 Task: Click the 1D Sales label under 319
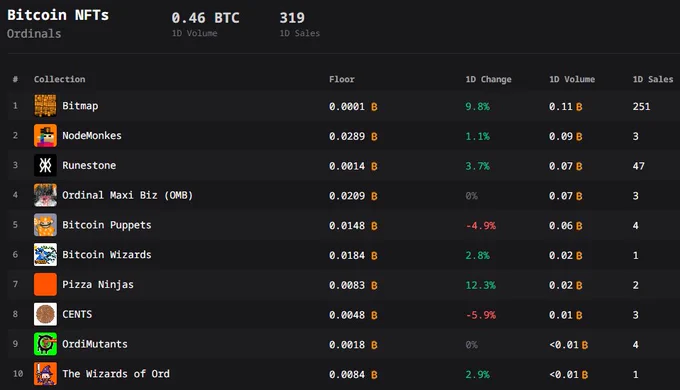click(x=300, y=33)
